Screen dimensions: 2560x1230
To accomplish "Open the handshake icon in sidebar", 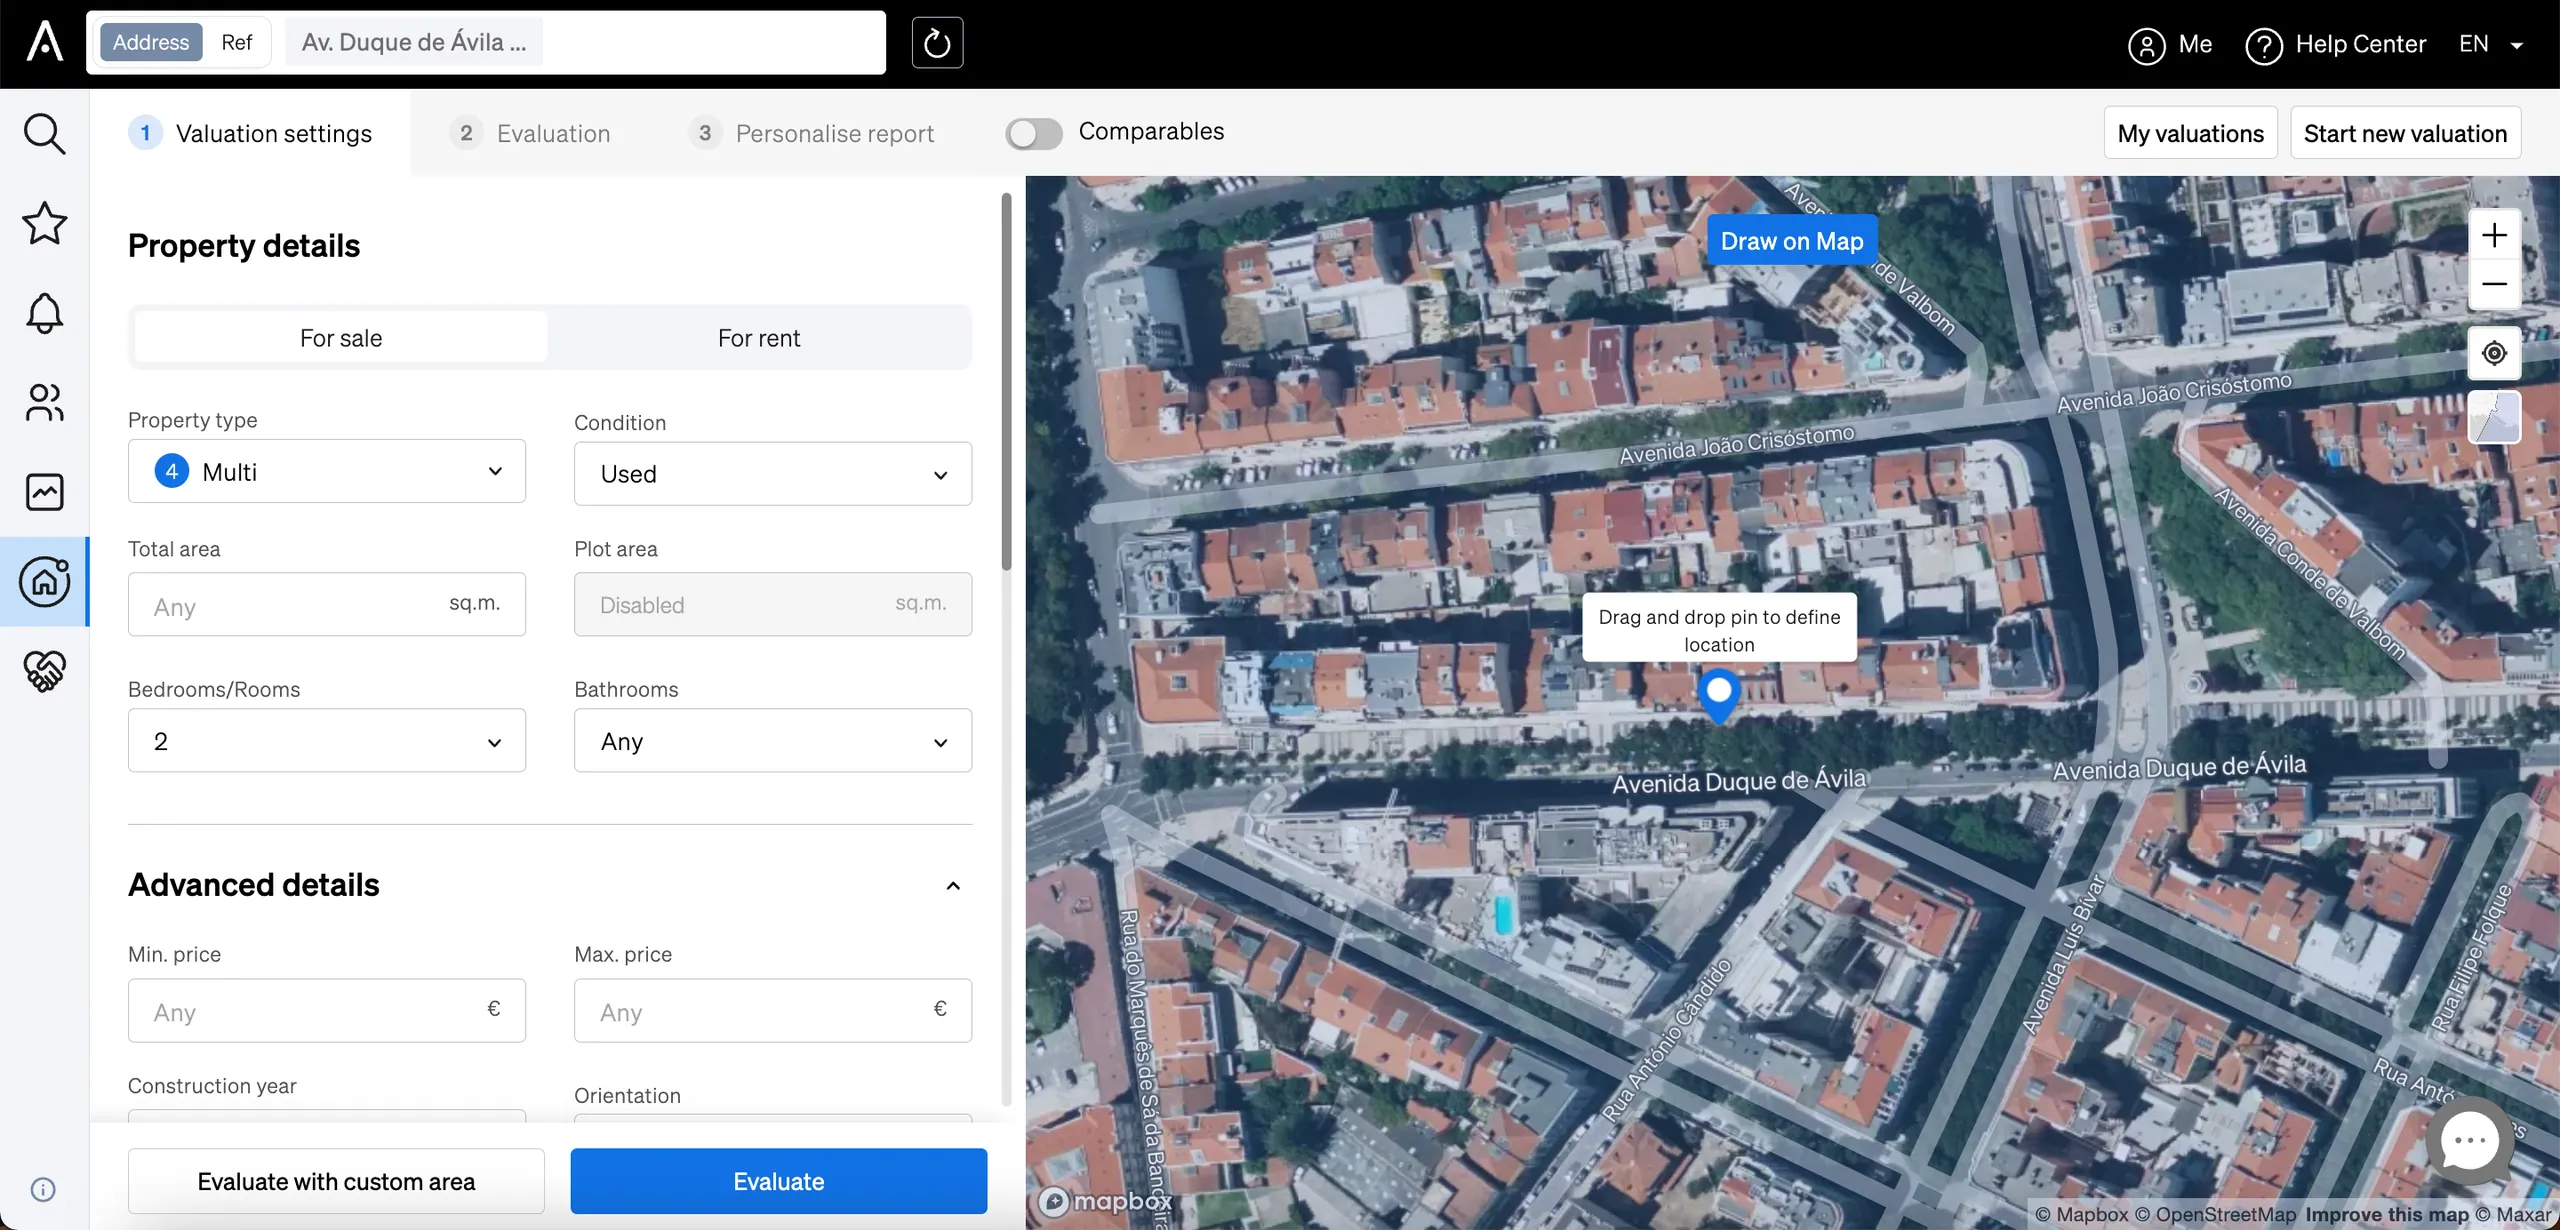I will (x=44, y=671).
